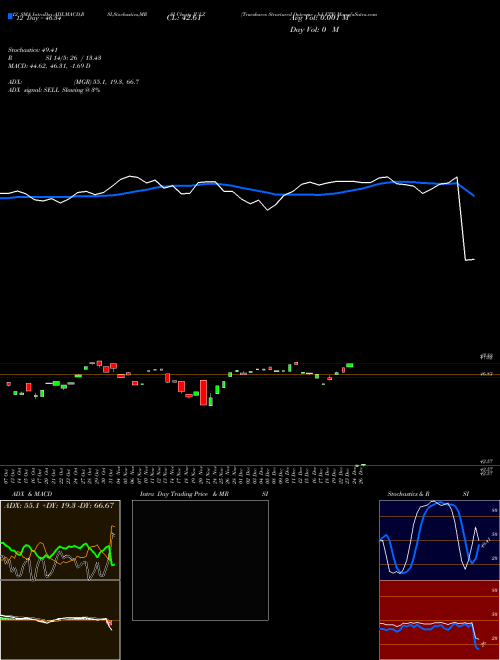Open the ADX indicator mini chart

click(x=60, y=540)
